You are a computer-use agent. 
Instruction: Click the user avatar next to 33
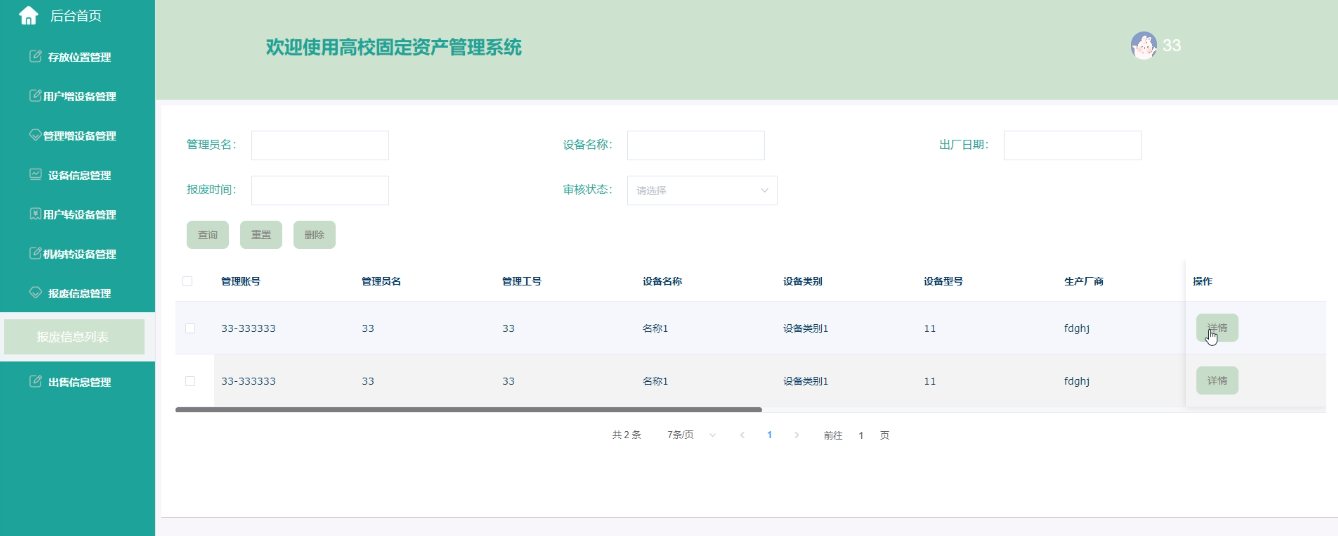pos(1144,45)
